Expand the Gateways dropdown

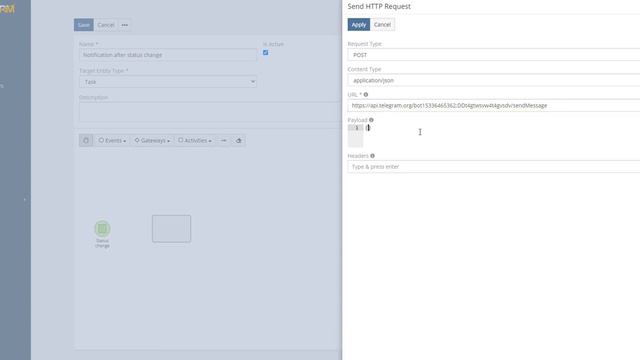tap(152, 140)
